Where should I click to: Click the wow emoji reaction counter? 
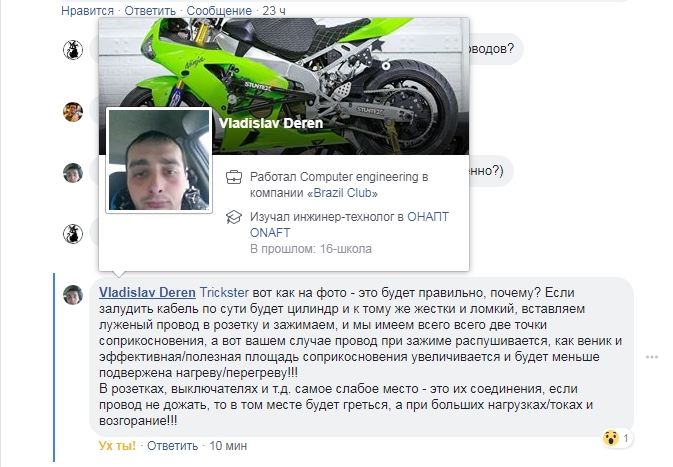click(x=616, y=438)
